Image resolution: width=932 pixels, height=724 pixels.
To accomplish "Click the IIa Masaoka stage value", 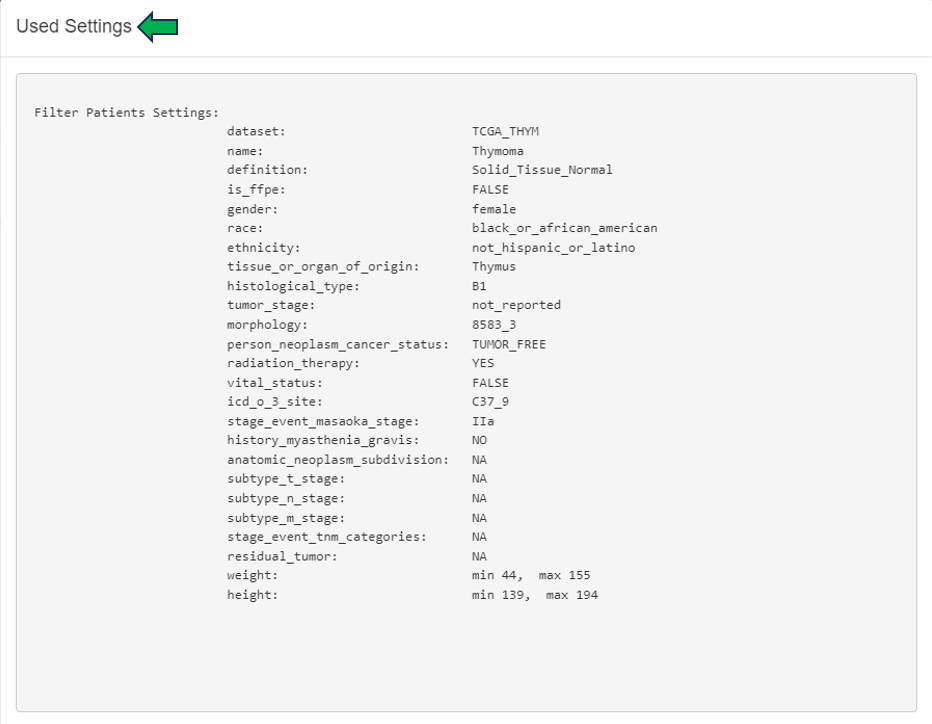I will pos(483,421).
